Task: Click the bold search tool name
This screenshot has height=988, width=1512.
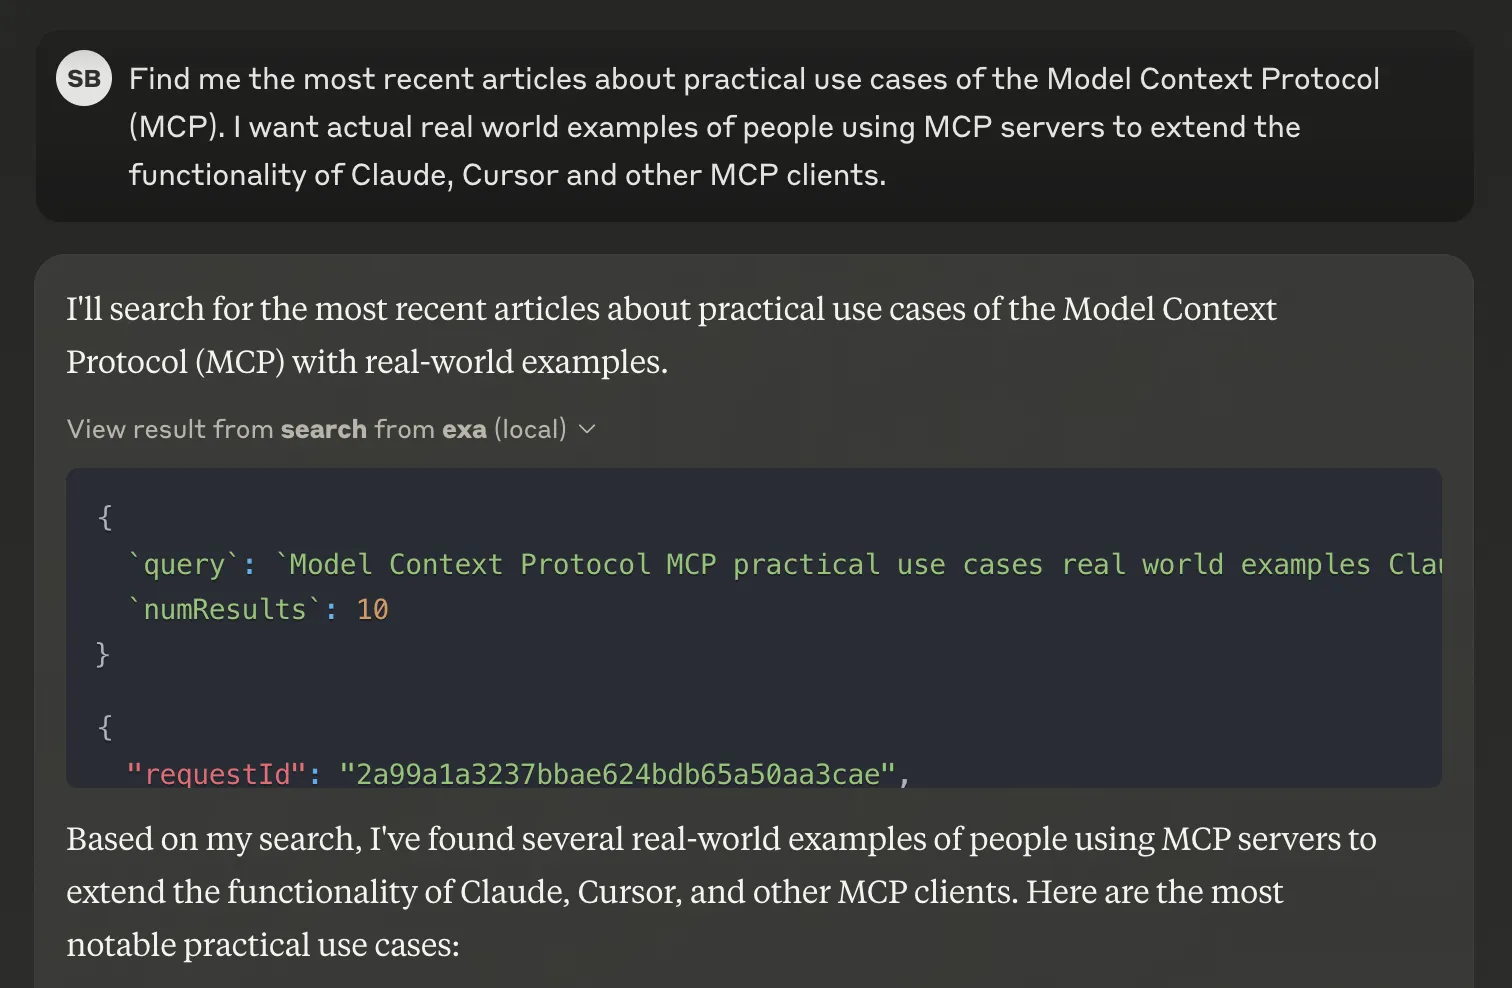Action: 323,429
